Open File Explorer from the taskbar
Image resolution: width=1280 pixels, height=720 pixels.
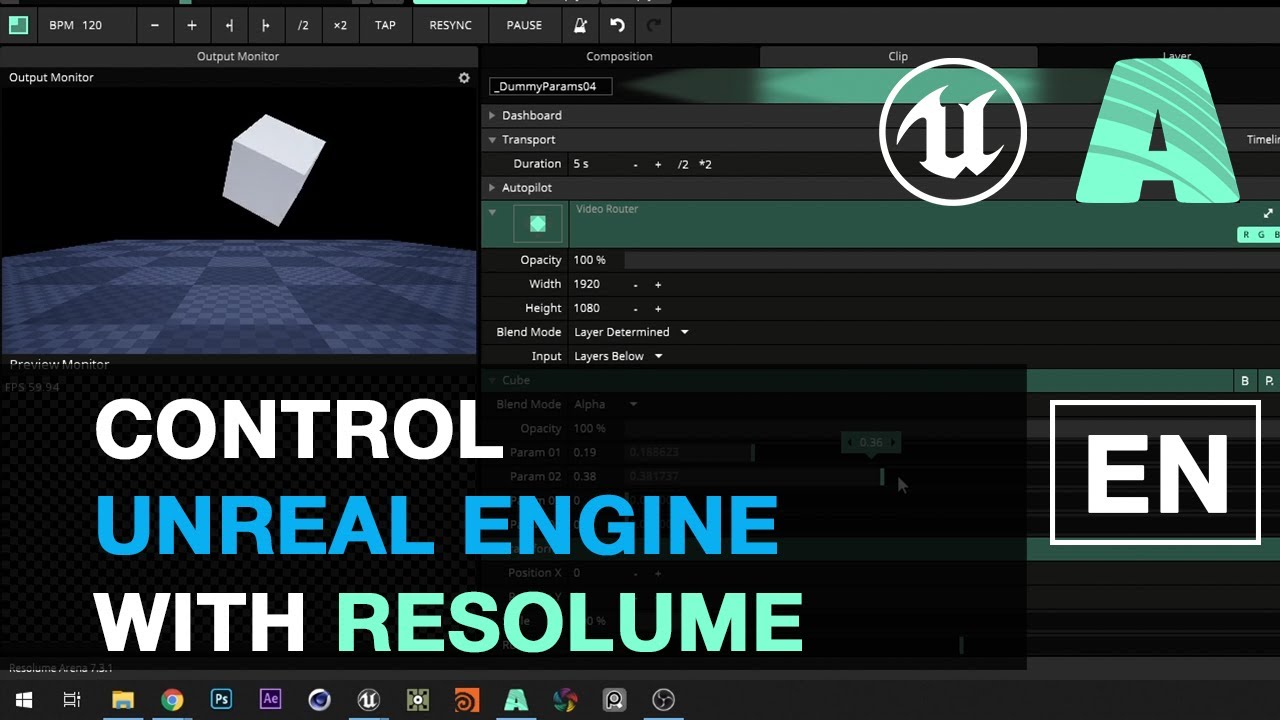122,700
